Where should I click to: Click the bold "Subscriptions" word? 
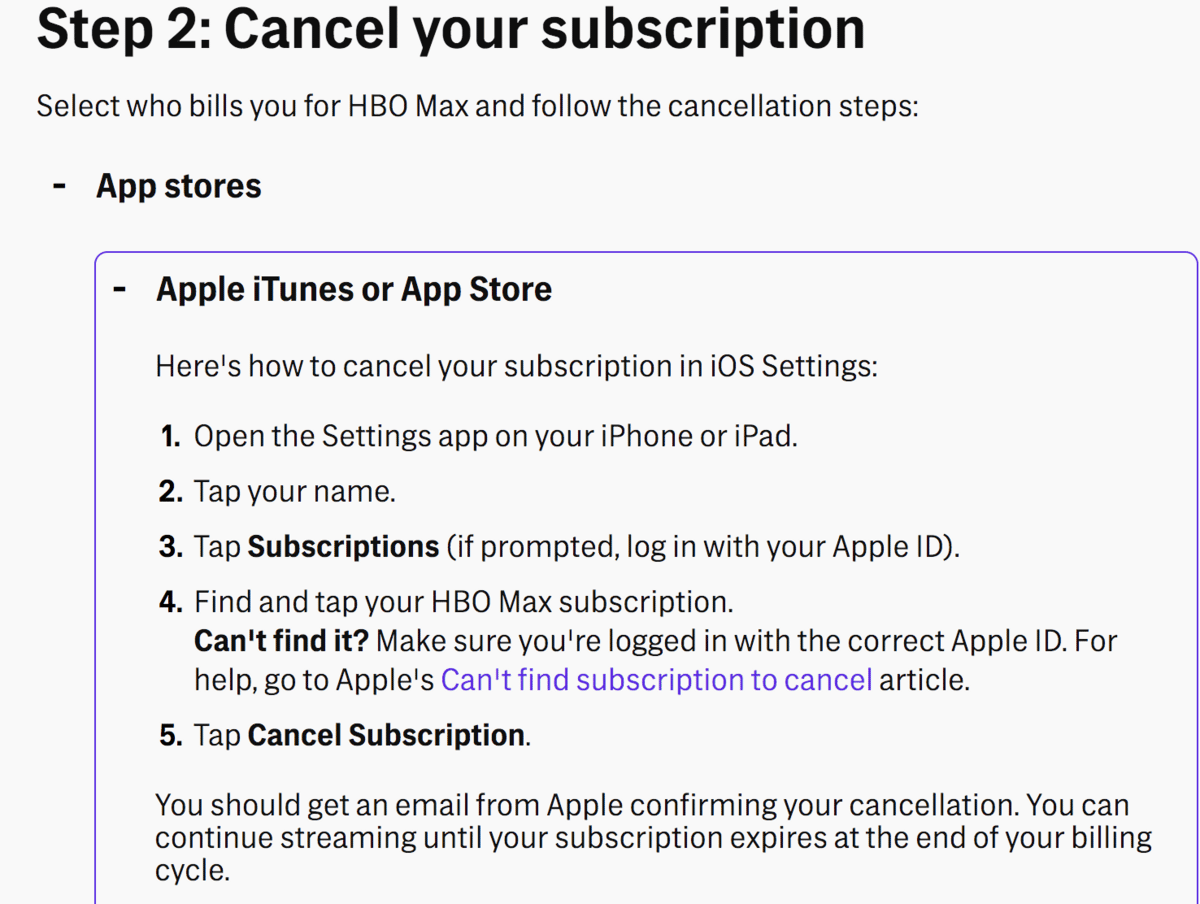click(x=343, y=547)
